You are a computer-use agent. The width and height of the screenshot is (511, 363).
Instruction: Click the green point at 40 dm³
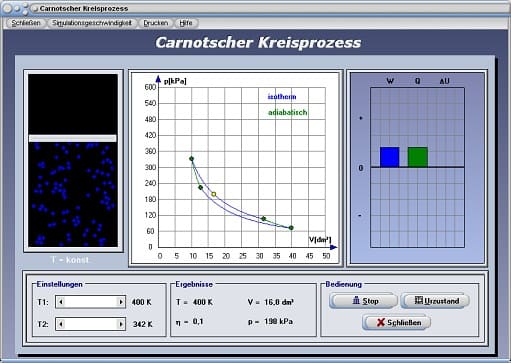coord(291,228)
